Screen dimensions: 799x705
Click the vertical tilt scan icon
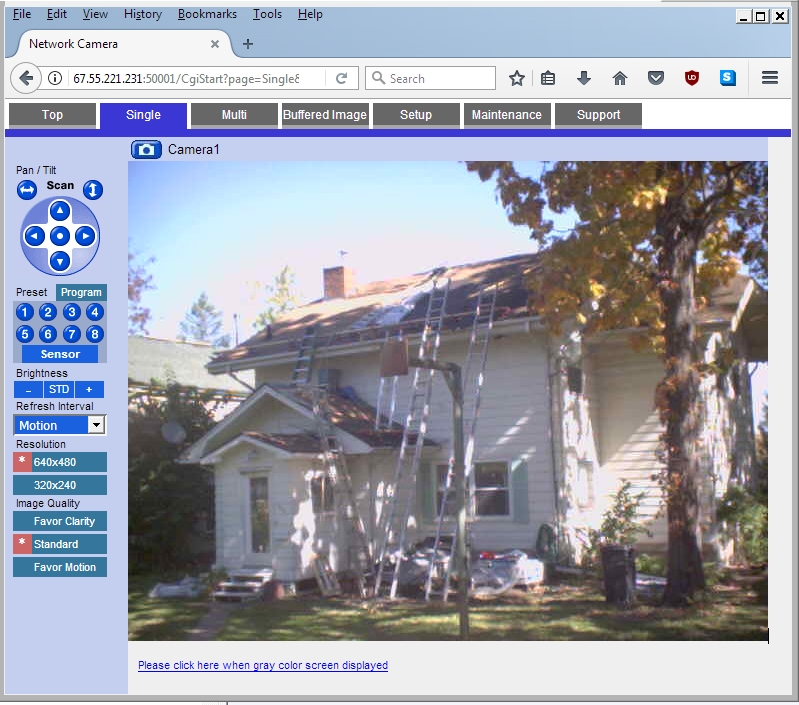(x=92, y=190)
